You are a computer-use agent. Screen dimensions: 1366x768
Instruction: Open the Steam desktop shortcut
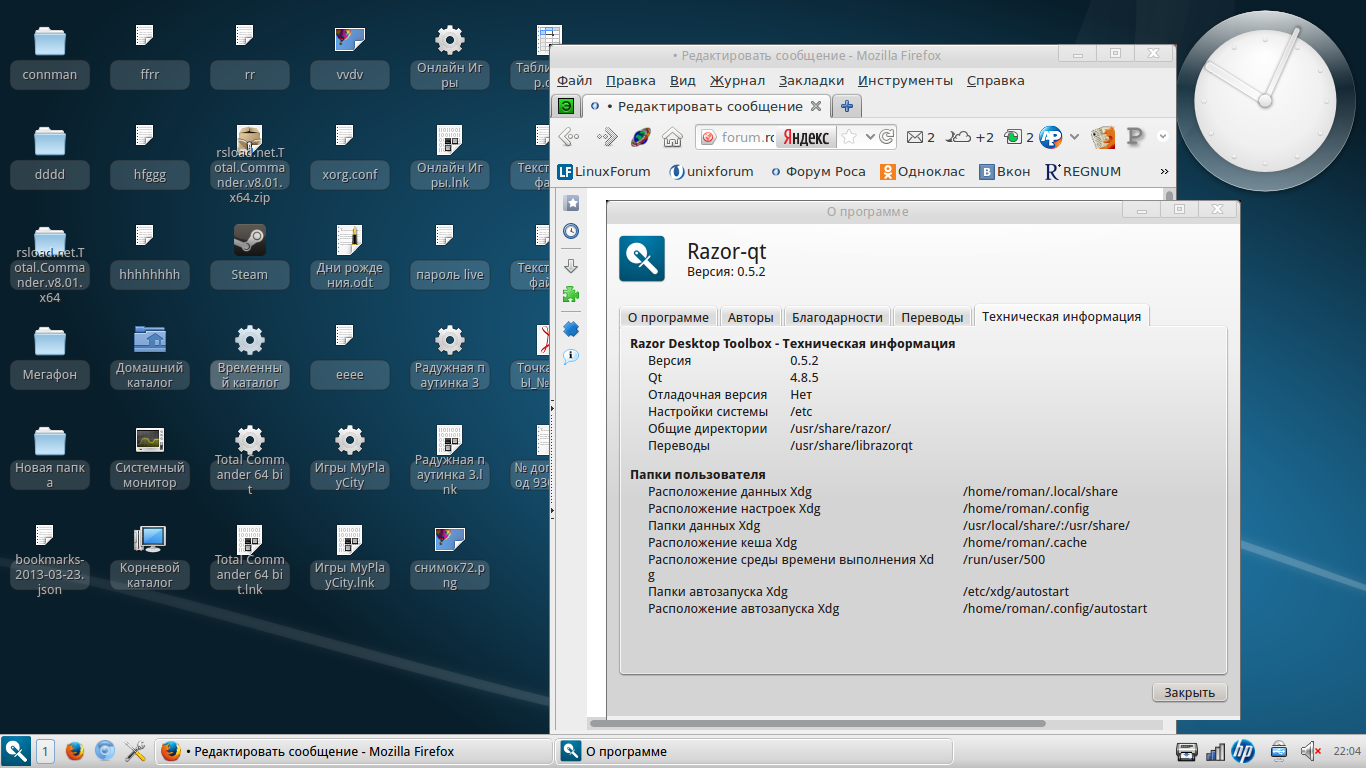(249, 255)
